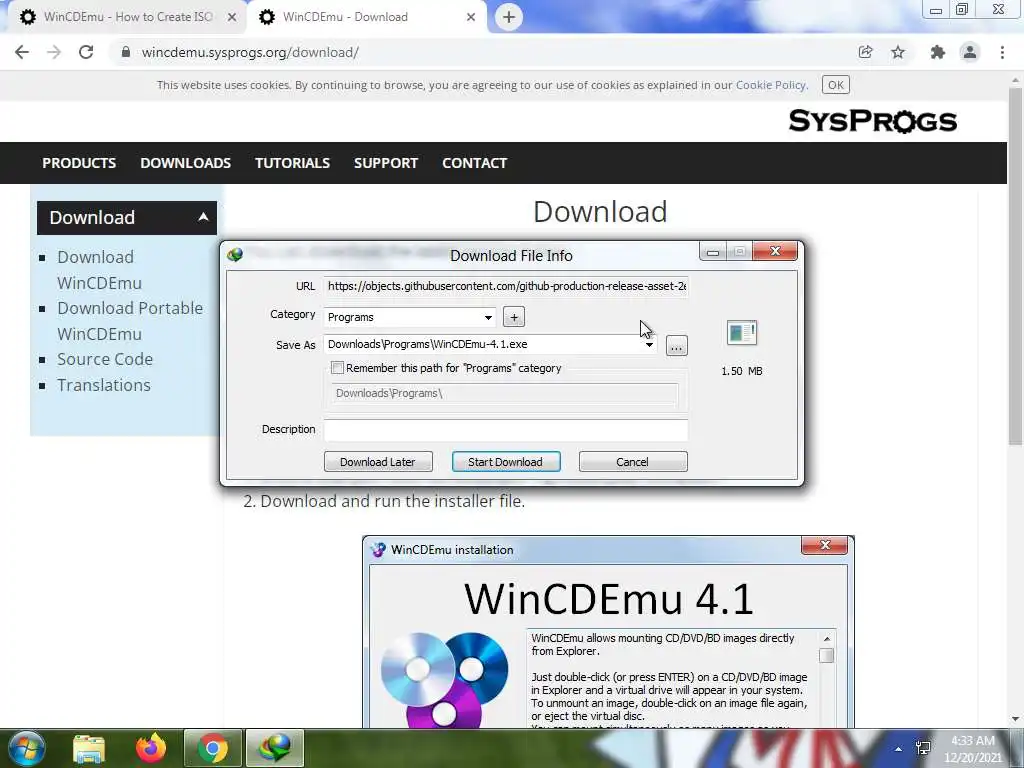This screenshot has width=1024, height=768.
Task: Open Internet Download Manager from the taskbar
Action: coord(275,748)
